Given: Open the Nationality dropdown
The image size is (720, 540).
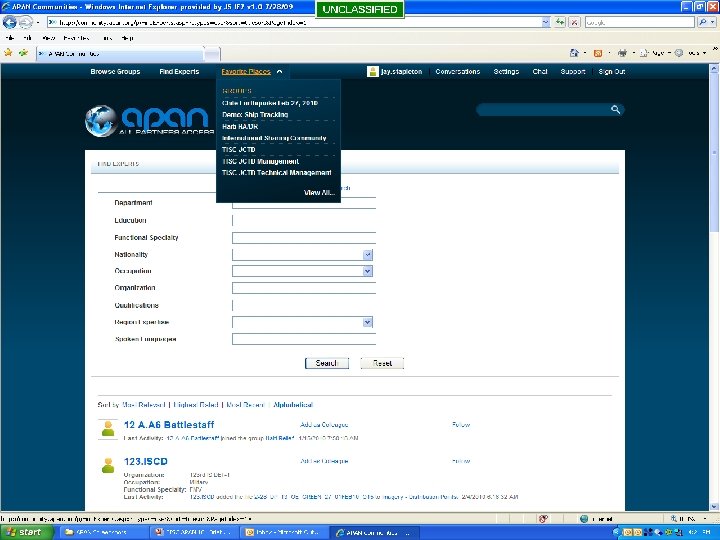Looking at the screenshot, I should [367, 255].
